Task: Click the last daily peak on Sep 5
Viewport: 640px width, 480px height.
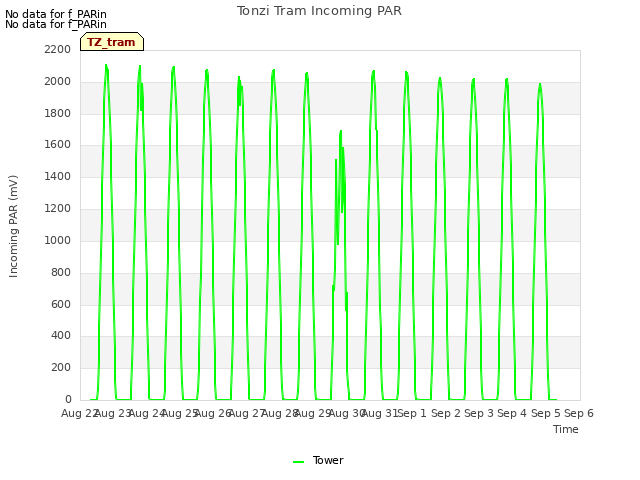Action: 540,84
